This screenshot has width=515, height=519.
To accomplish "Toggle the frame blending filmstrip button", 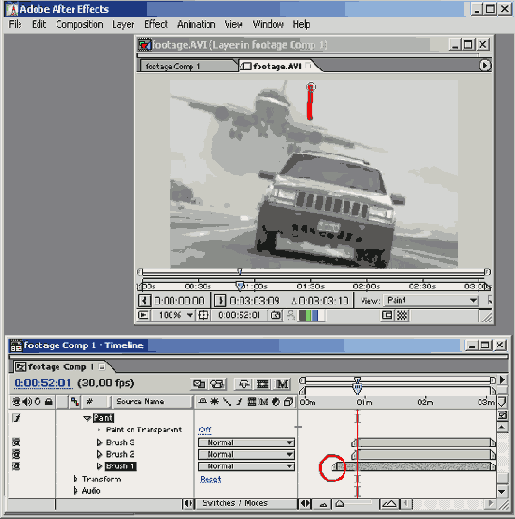I will coord(263,384).
